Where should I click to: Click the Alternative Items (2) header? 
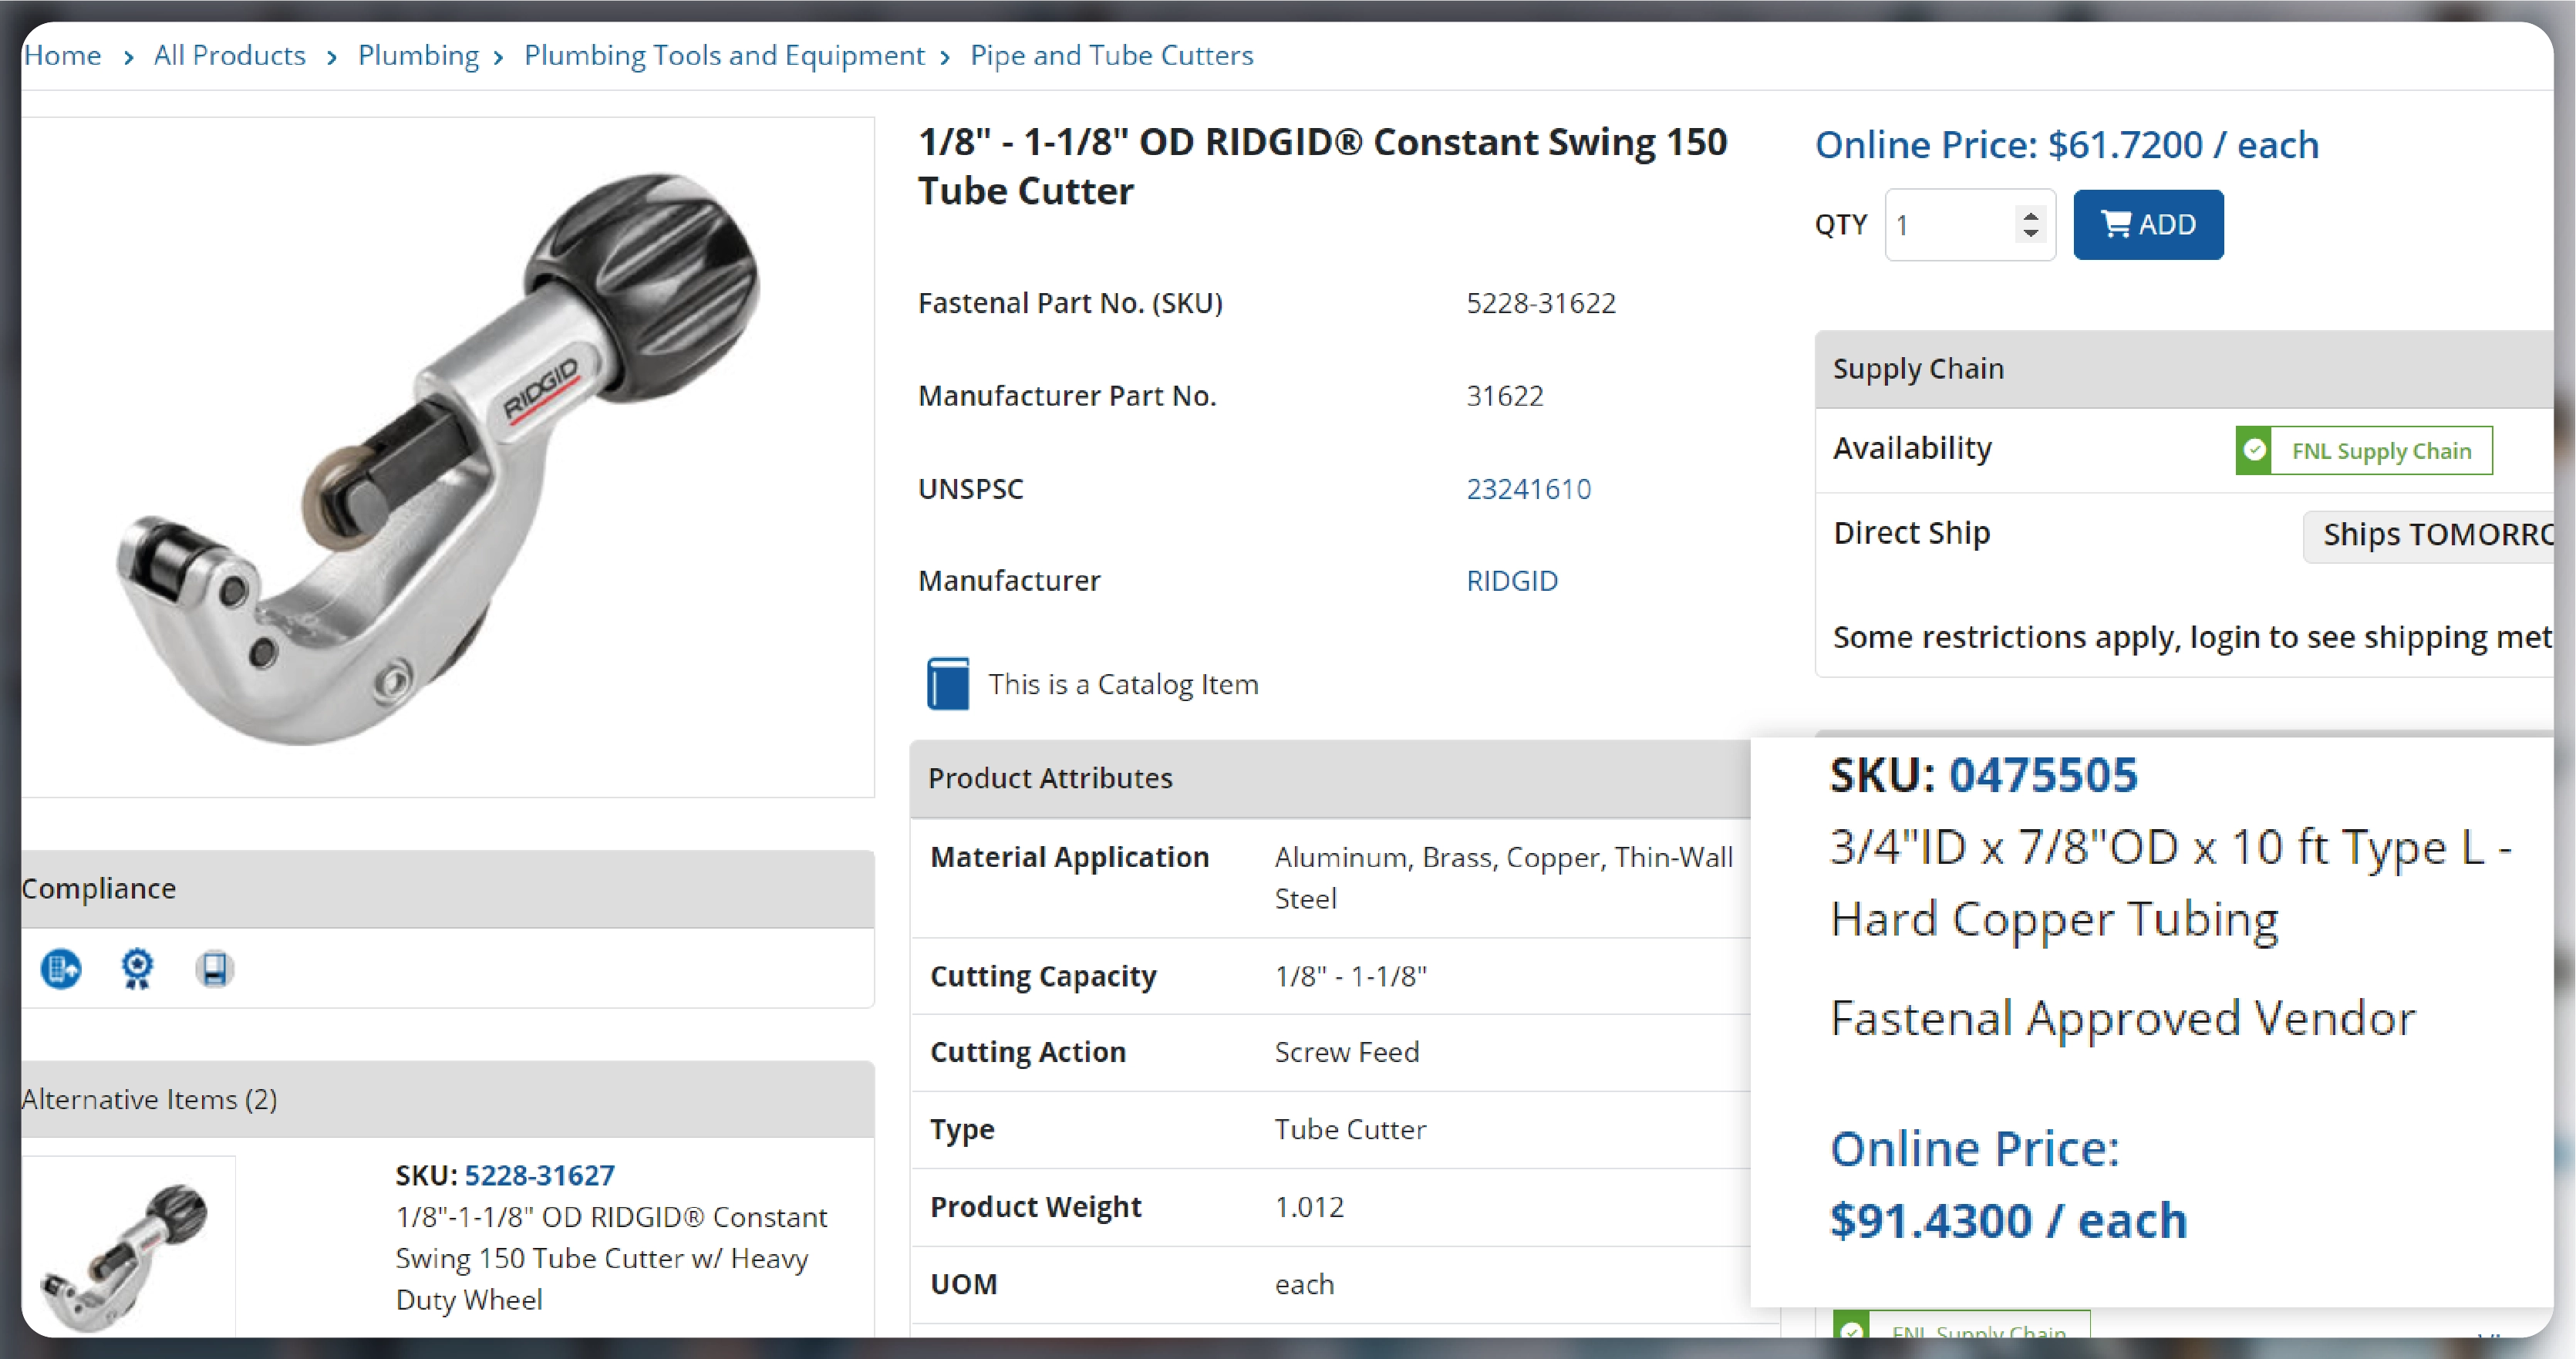click(448, 1099)
